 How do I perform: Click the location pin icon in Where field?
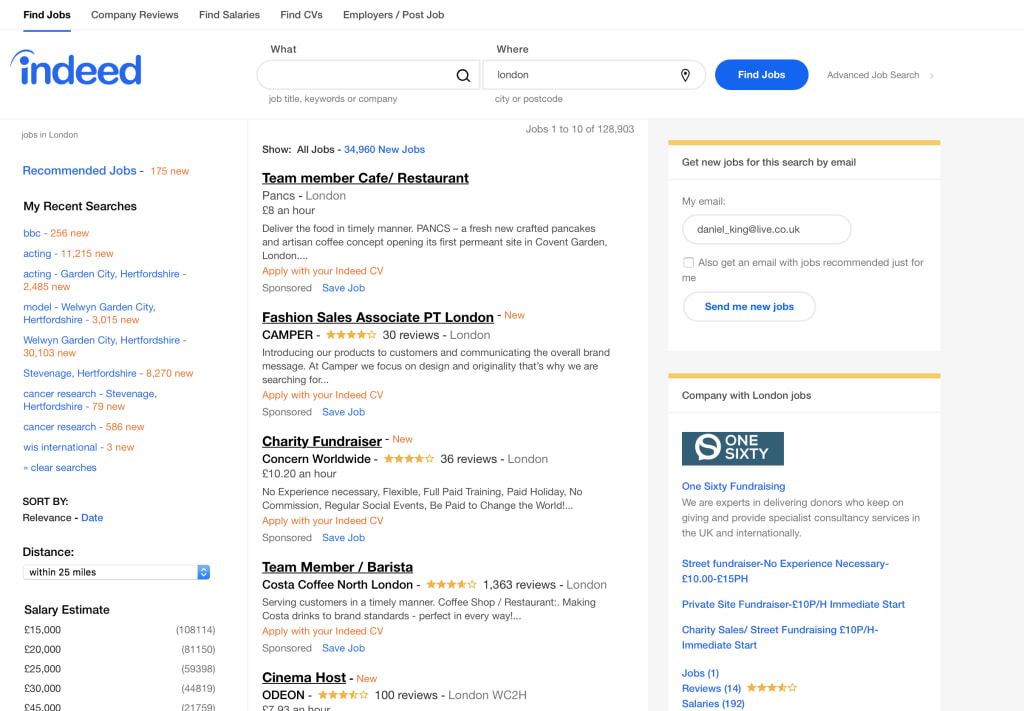tap(685, 75)
